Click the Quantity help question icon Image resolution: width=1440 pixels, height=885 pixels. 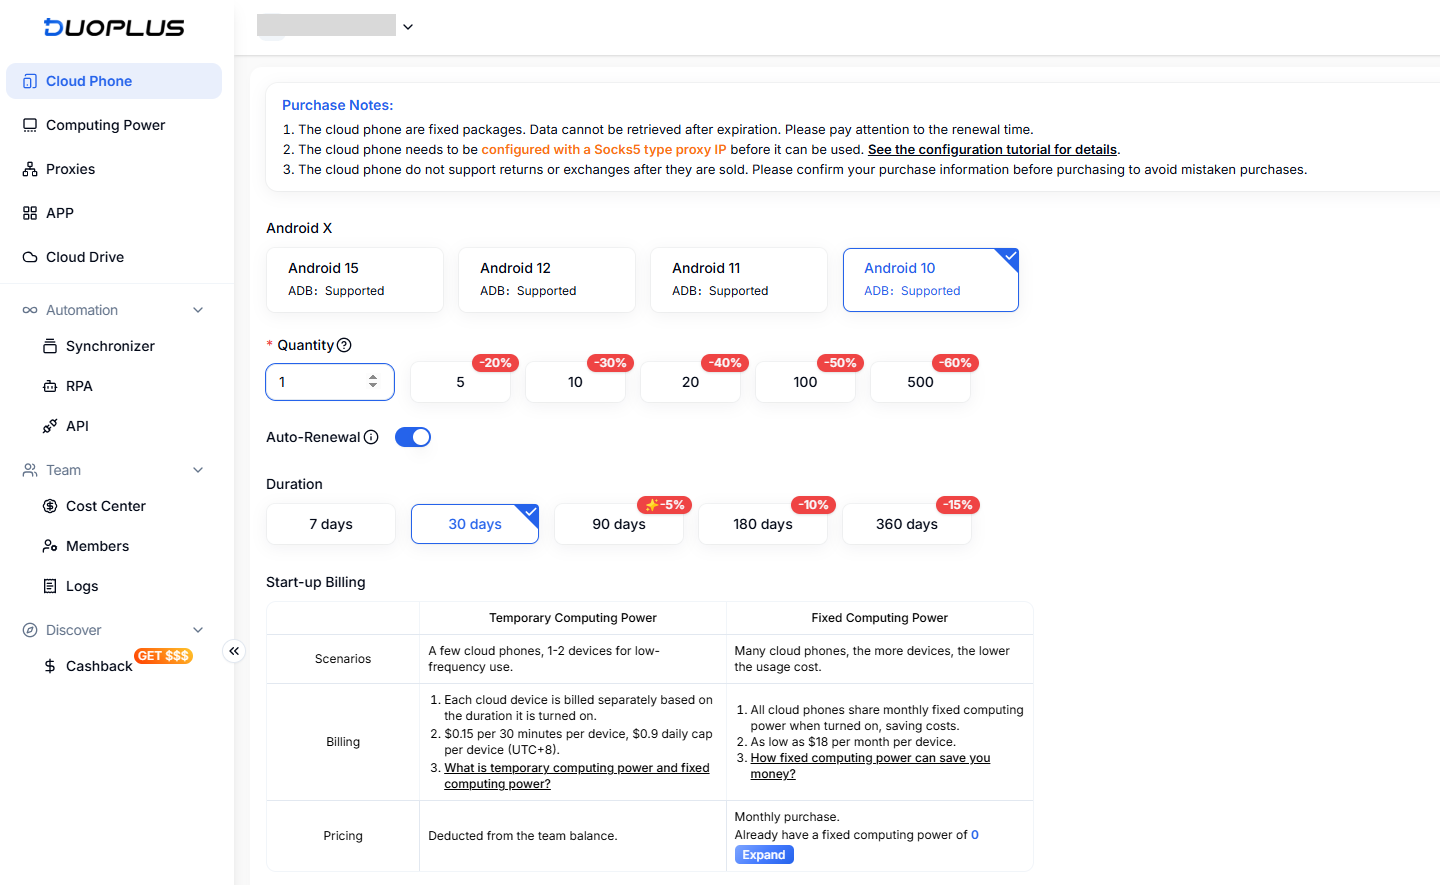pos(344,345)
